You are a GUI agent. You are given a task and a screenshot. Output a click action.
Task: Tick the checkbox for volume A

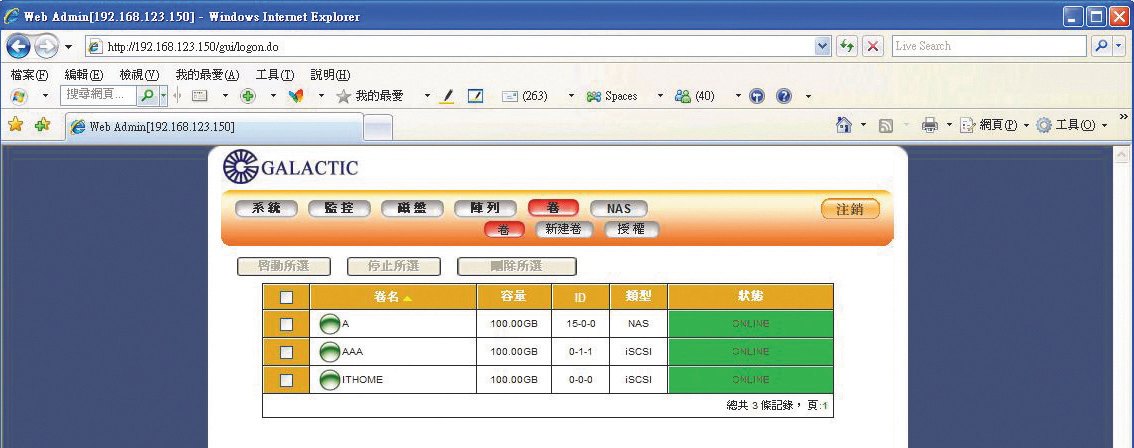pos(286,324)
